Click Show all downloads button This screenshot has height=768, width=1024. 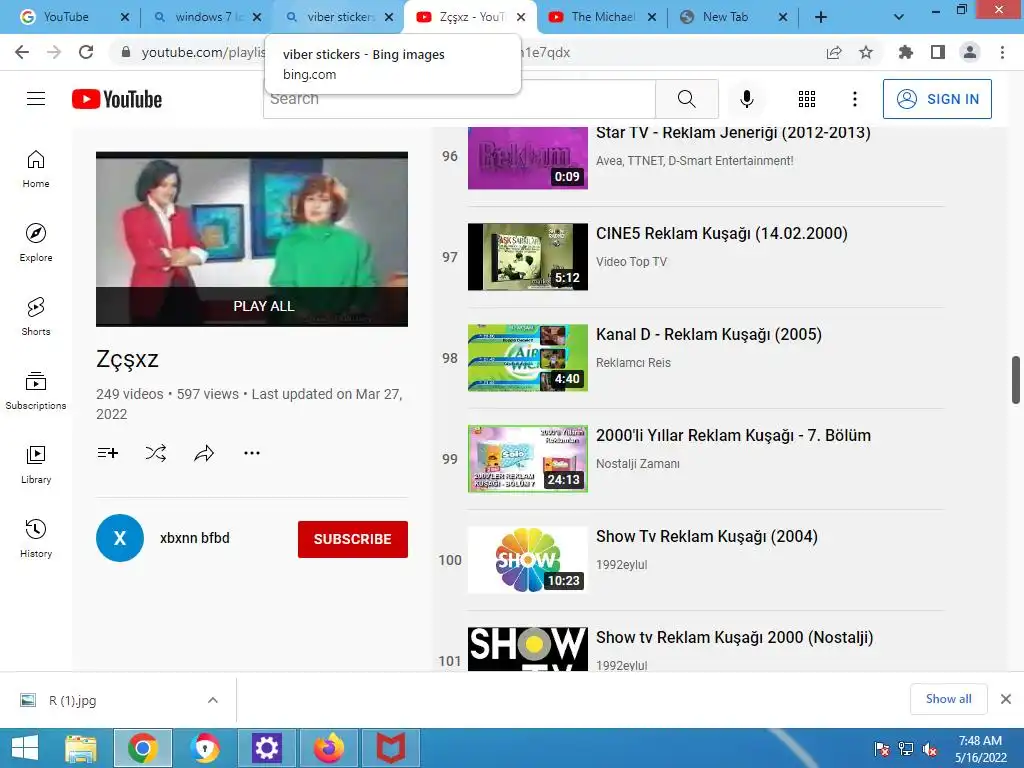pyautogui.click(x=948, y=699)
